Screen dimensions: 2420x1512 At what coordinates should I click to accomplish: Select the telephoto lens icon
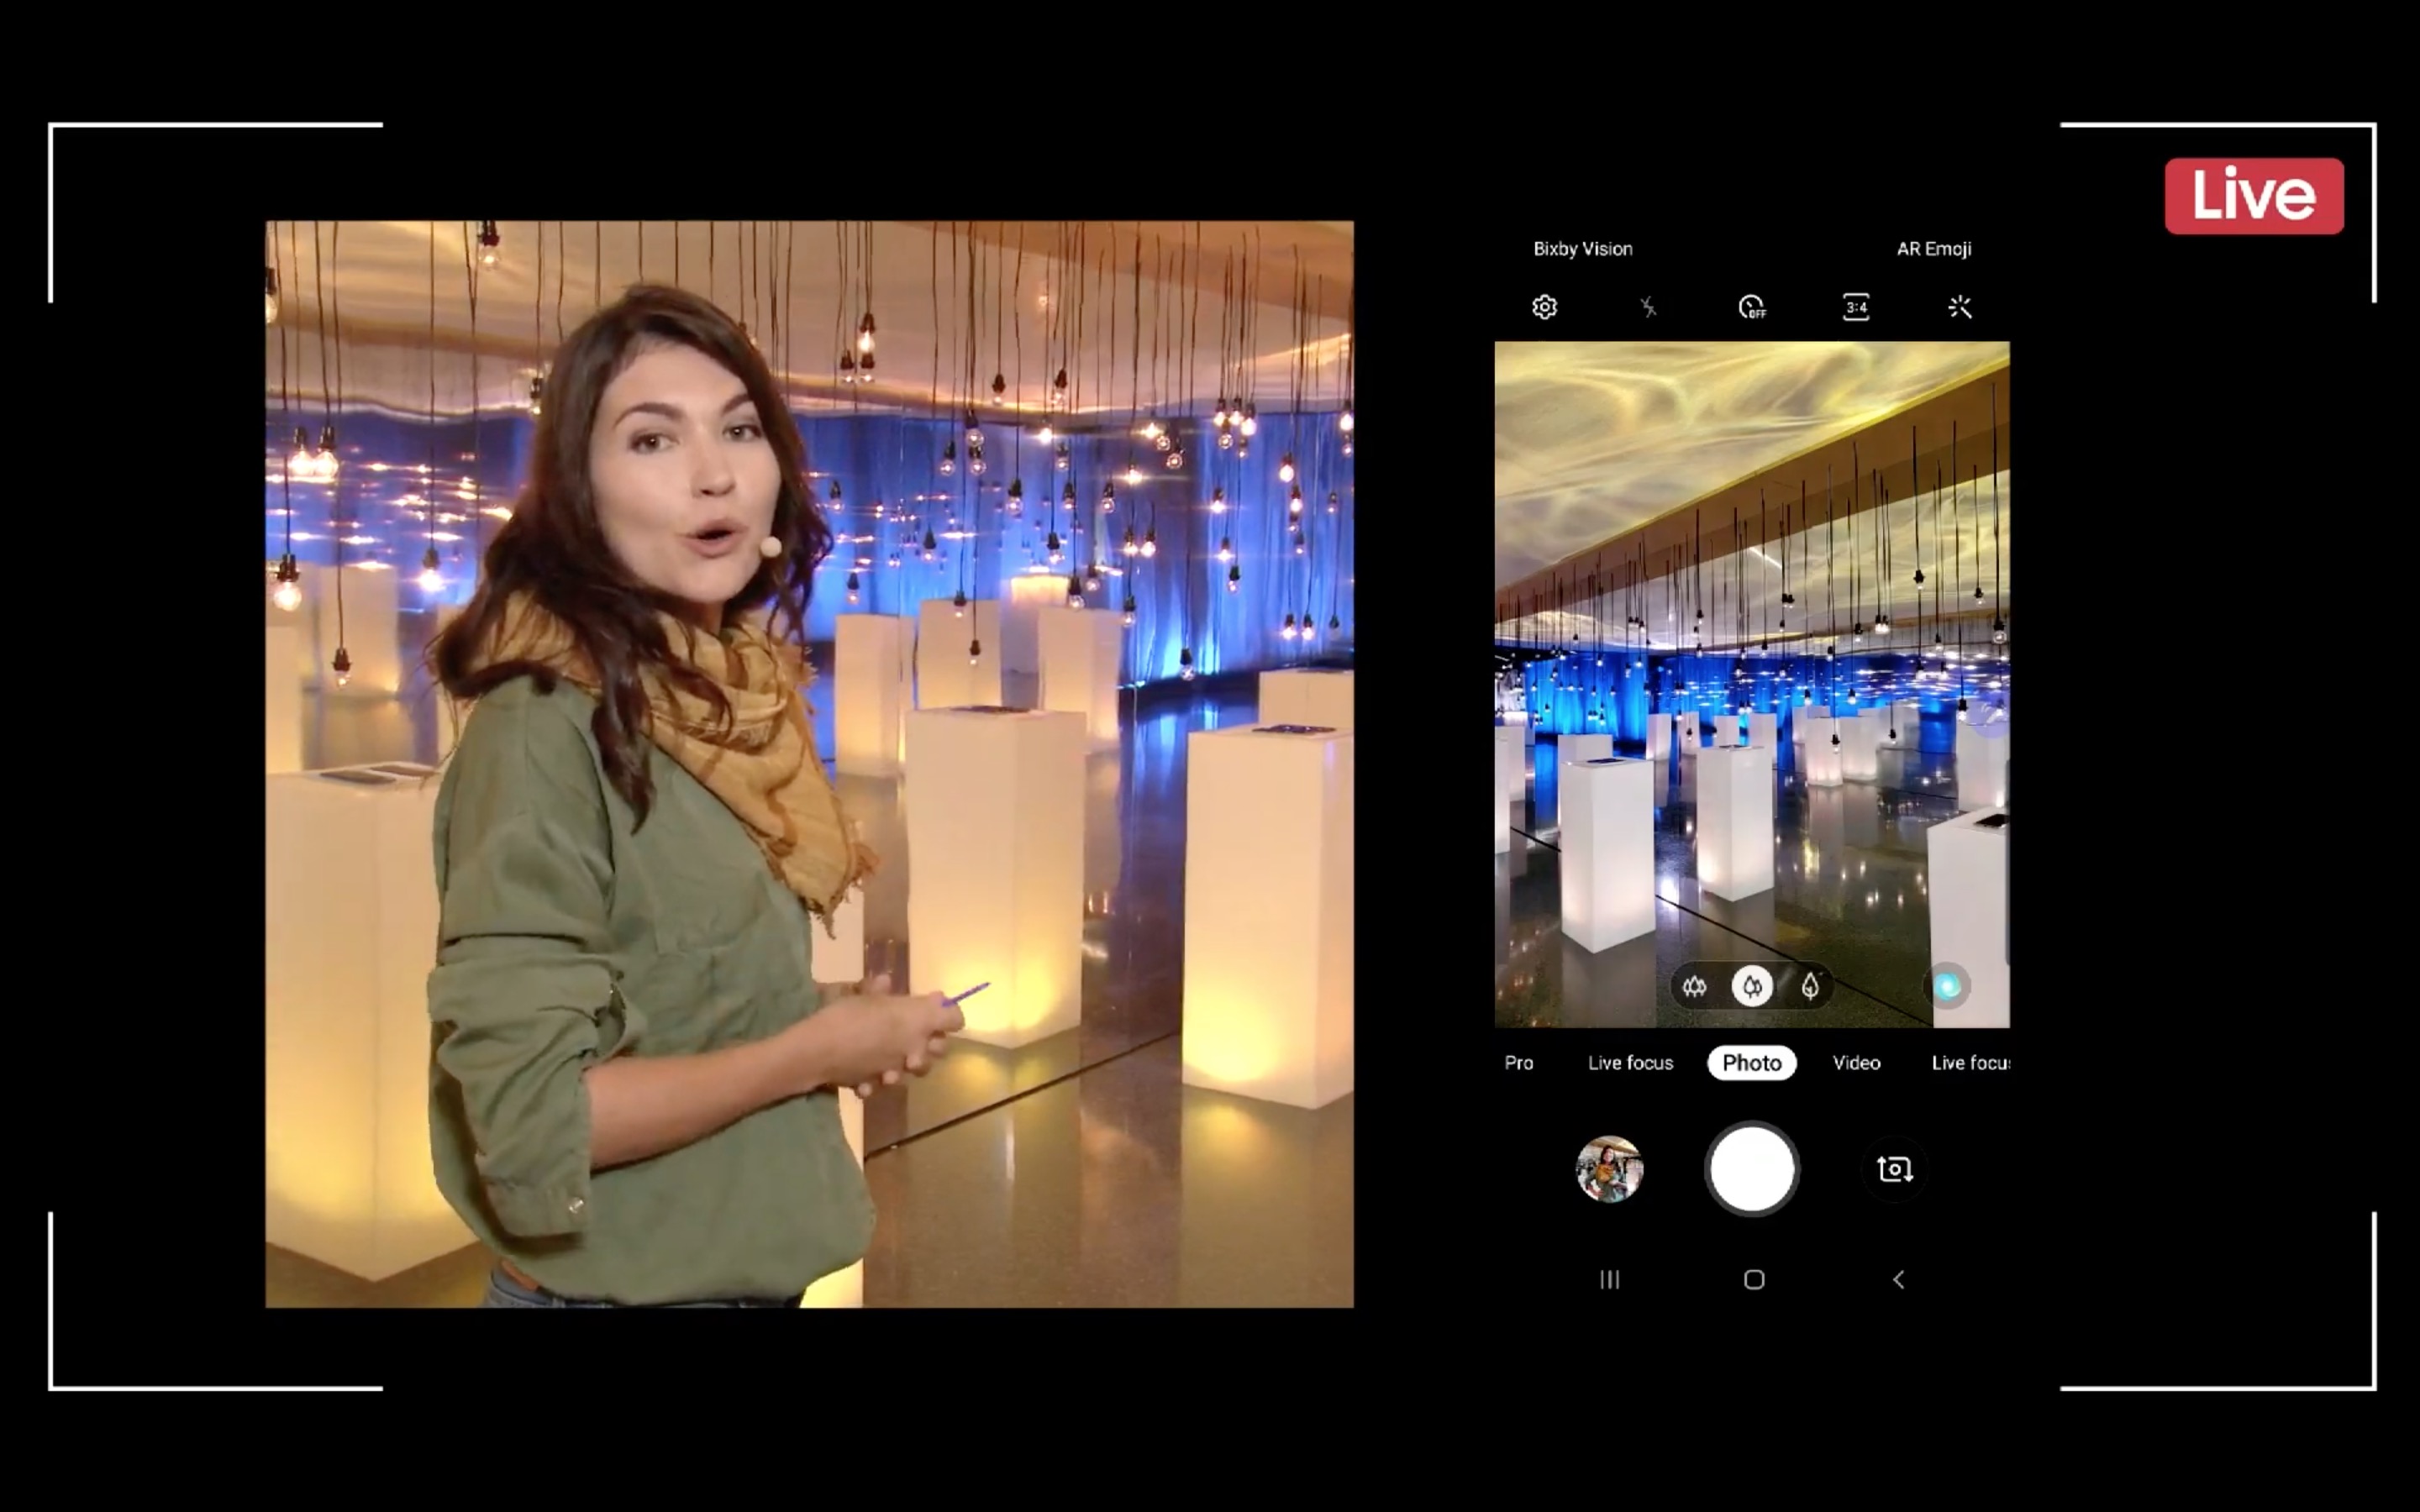1810,987
